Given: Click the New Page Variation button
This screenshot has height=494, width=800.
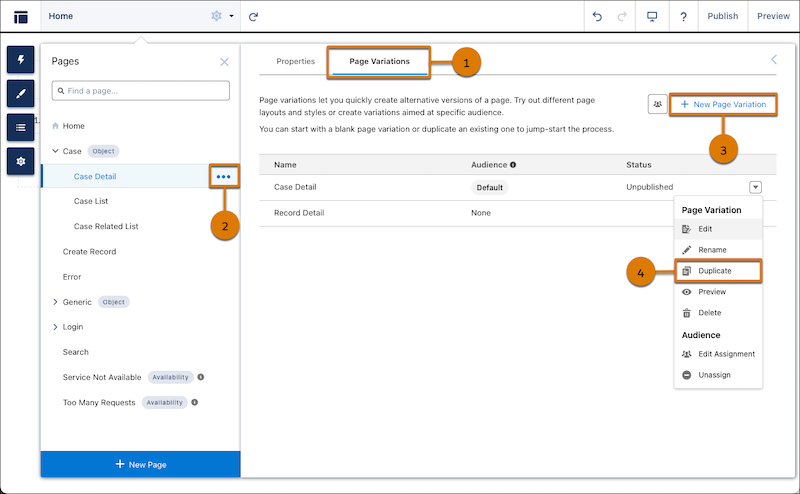Looking at the screenshot, I should (723, 104).
